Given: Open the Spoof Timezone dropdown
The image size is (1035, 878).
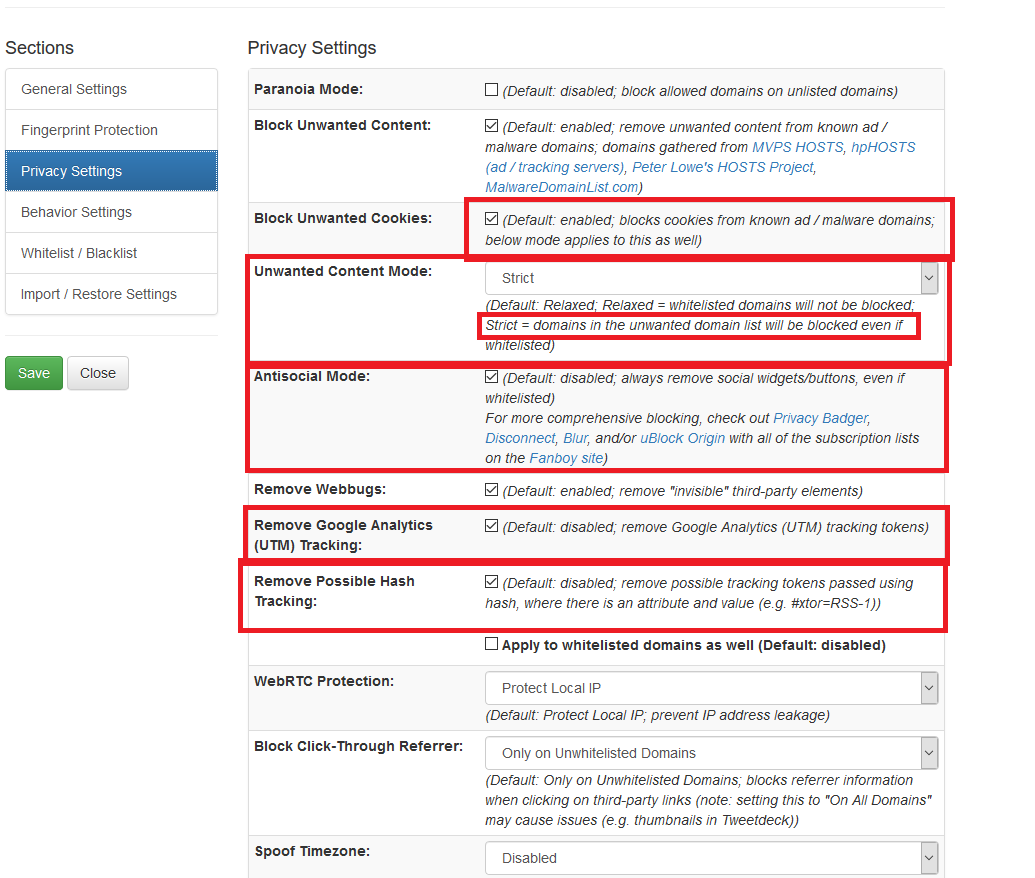Looking at the screenshot, I should 712,858.
